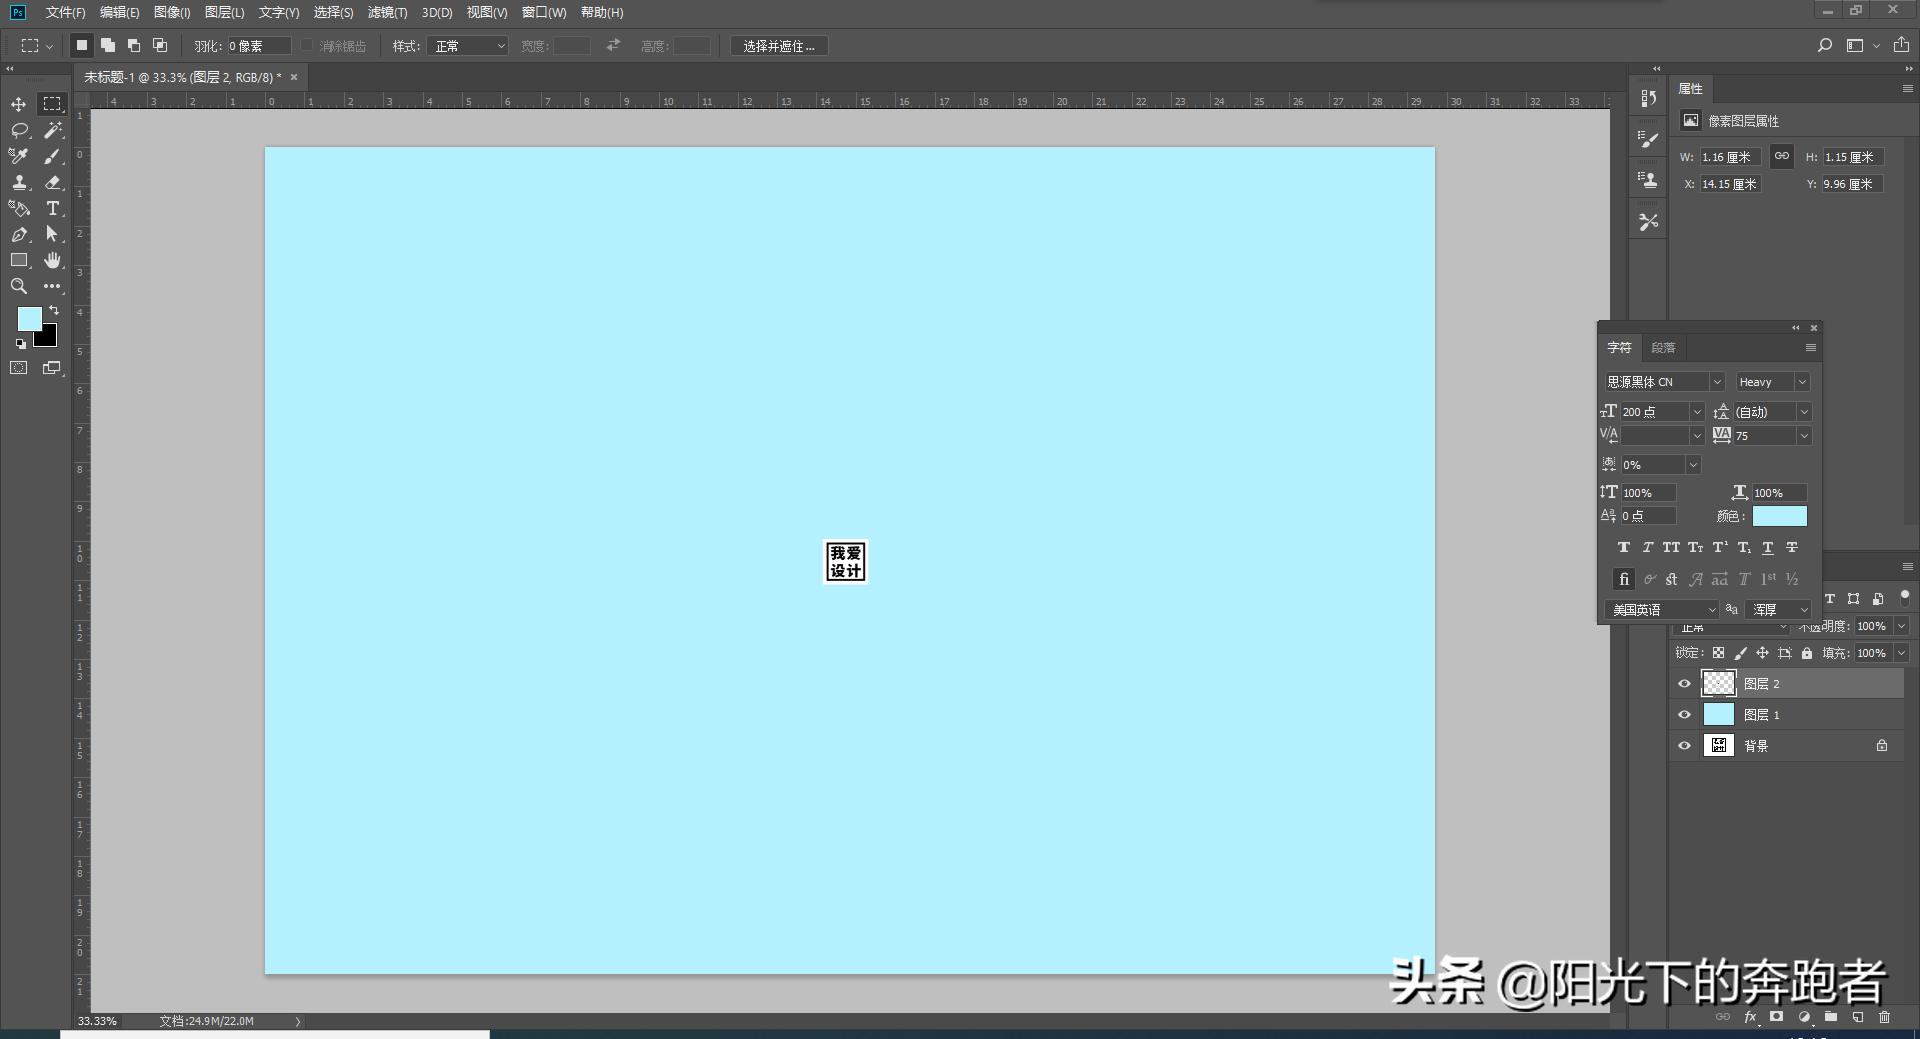Select the Rectangular Marquee tool
1920x1039 pixels.
(52, 104)
